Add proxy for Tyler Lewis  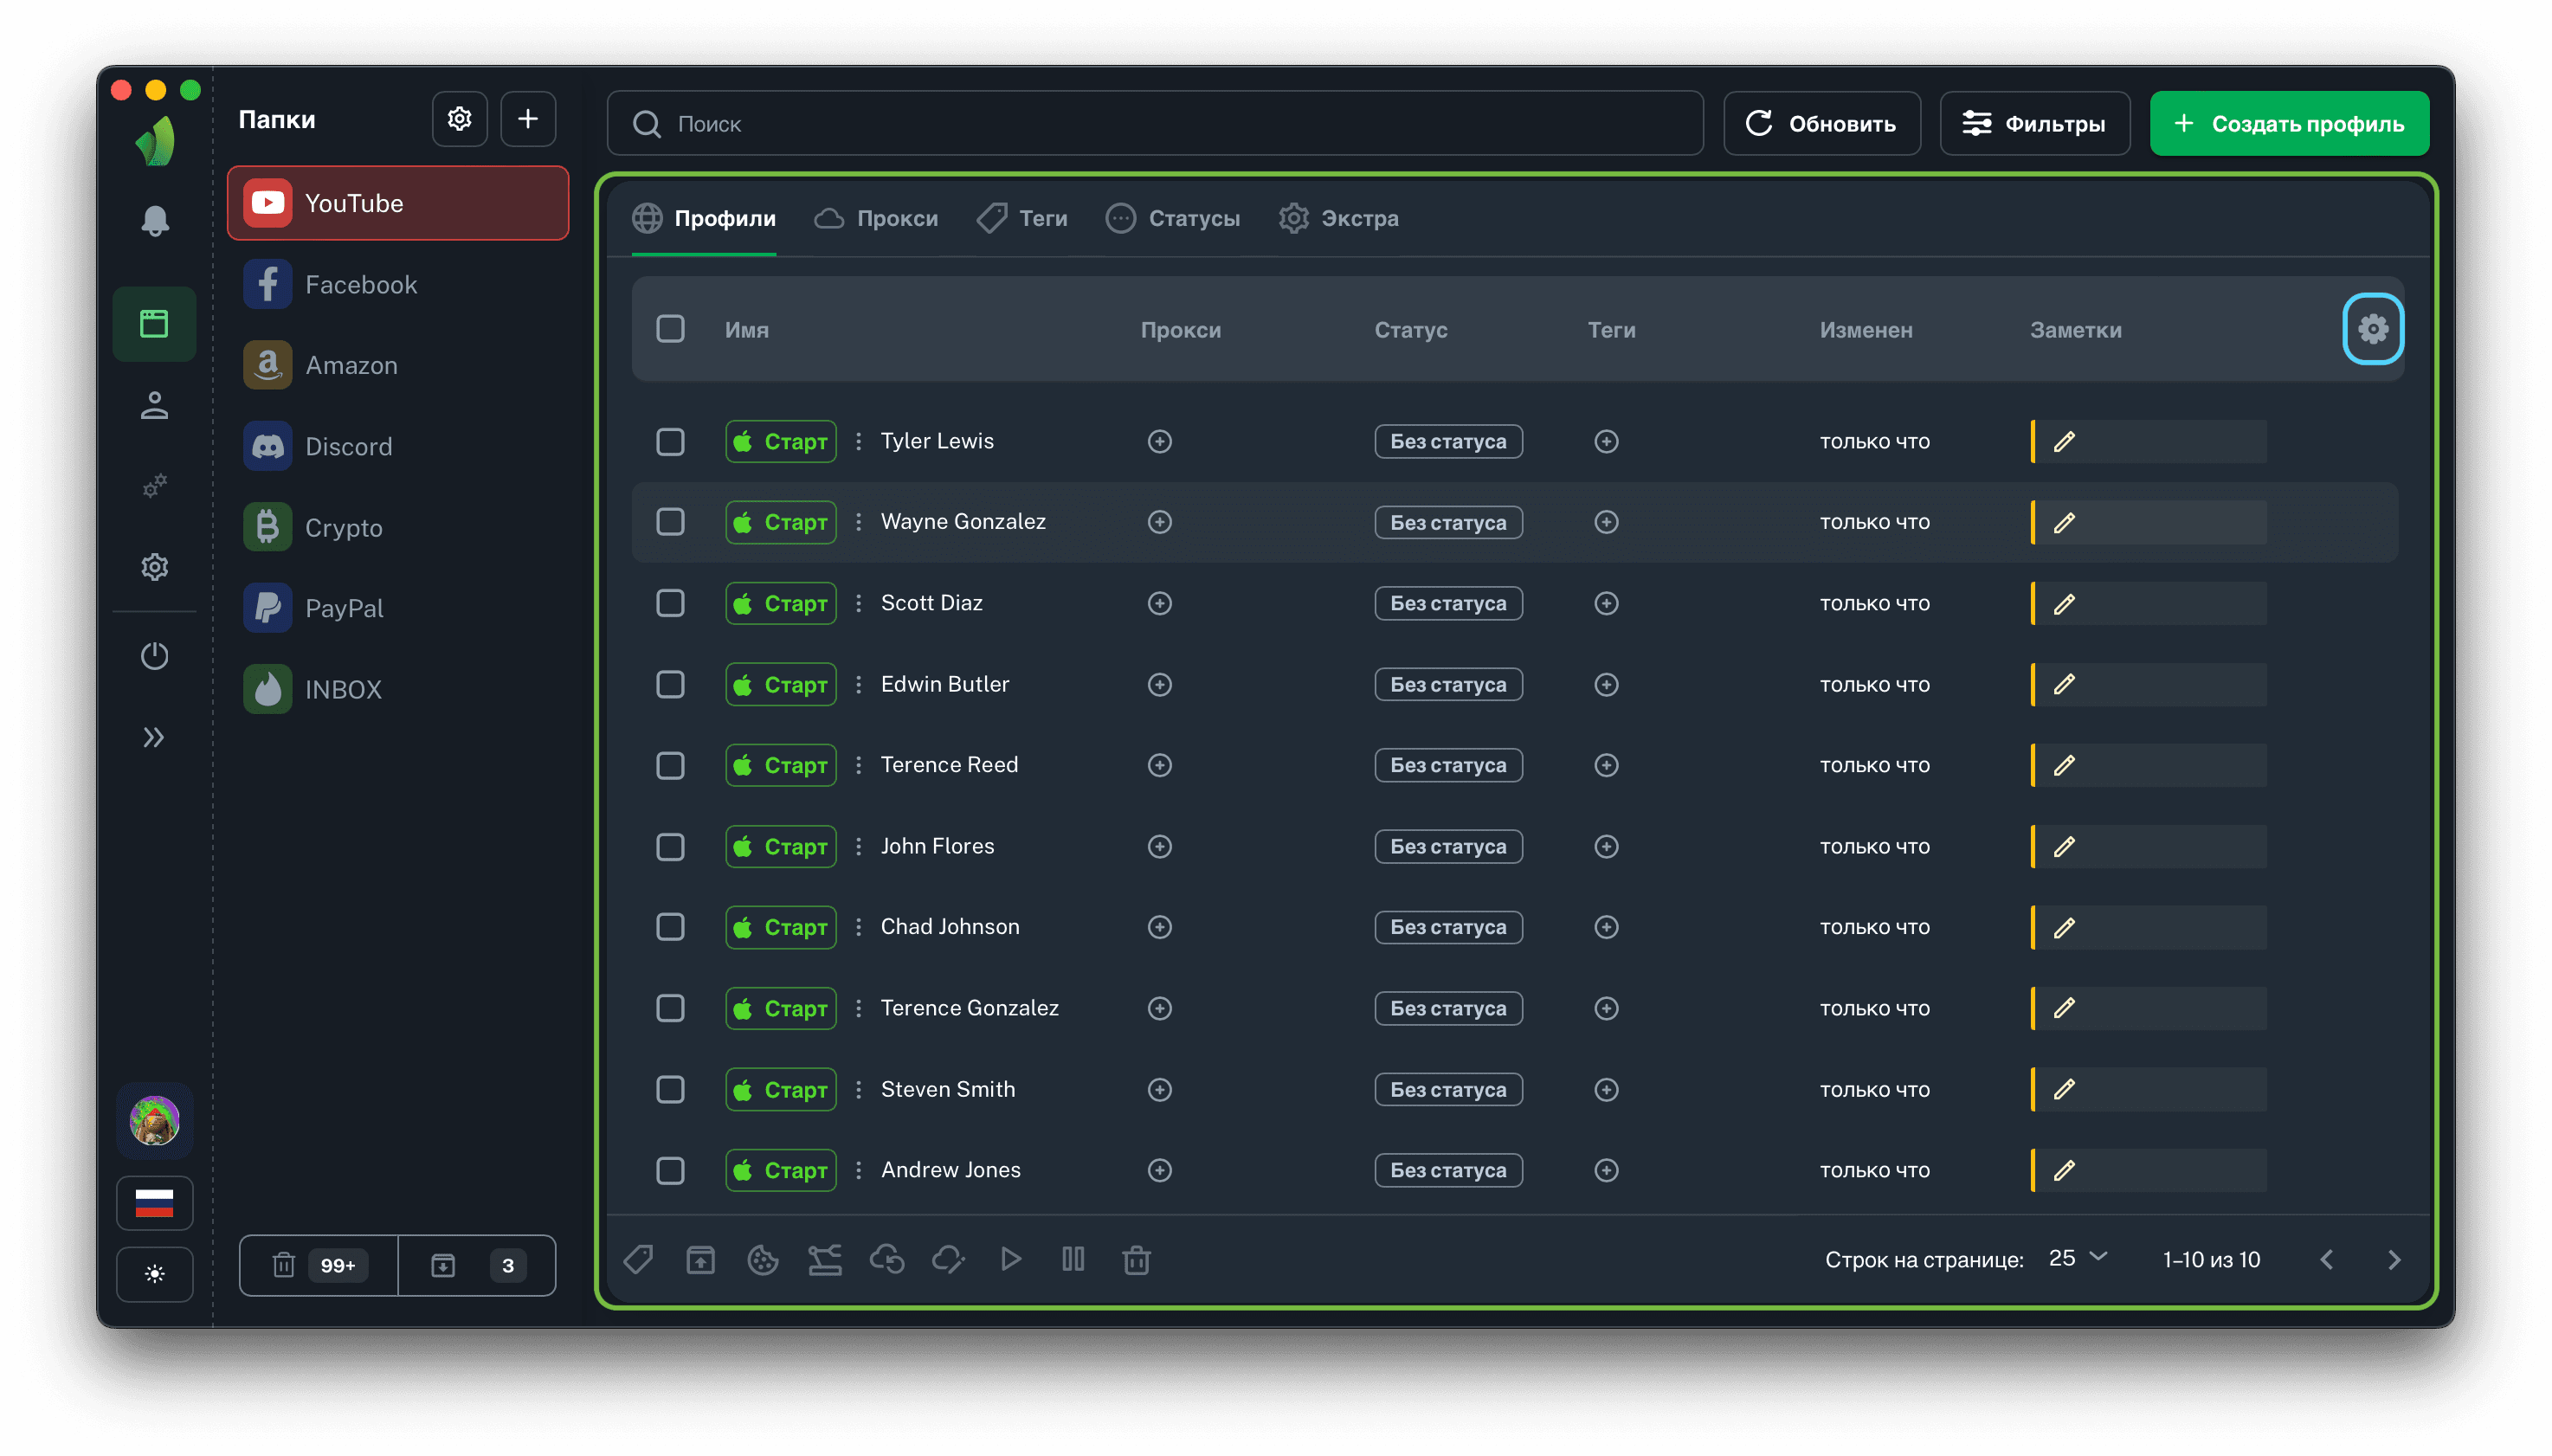(x=1159, y=441)
